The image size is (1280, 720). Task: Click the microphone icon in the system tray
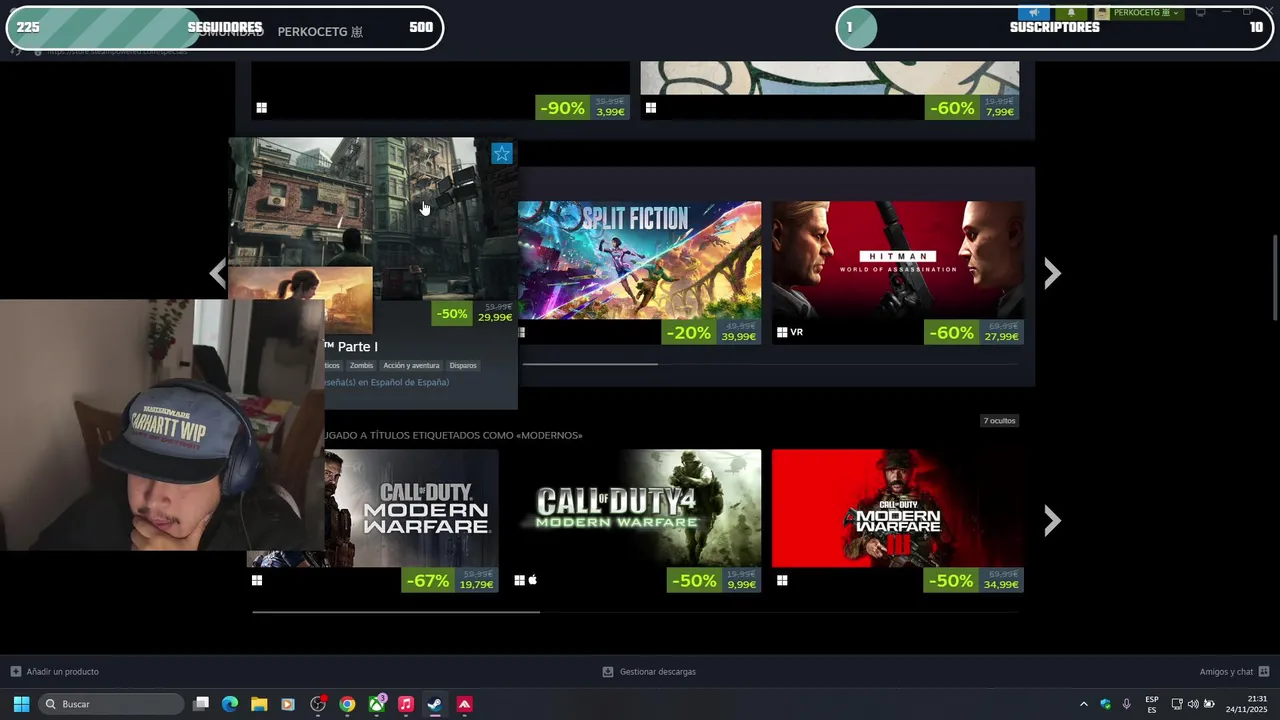click(1127, 704)
